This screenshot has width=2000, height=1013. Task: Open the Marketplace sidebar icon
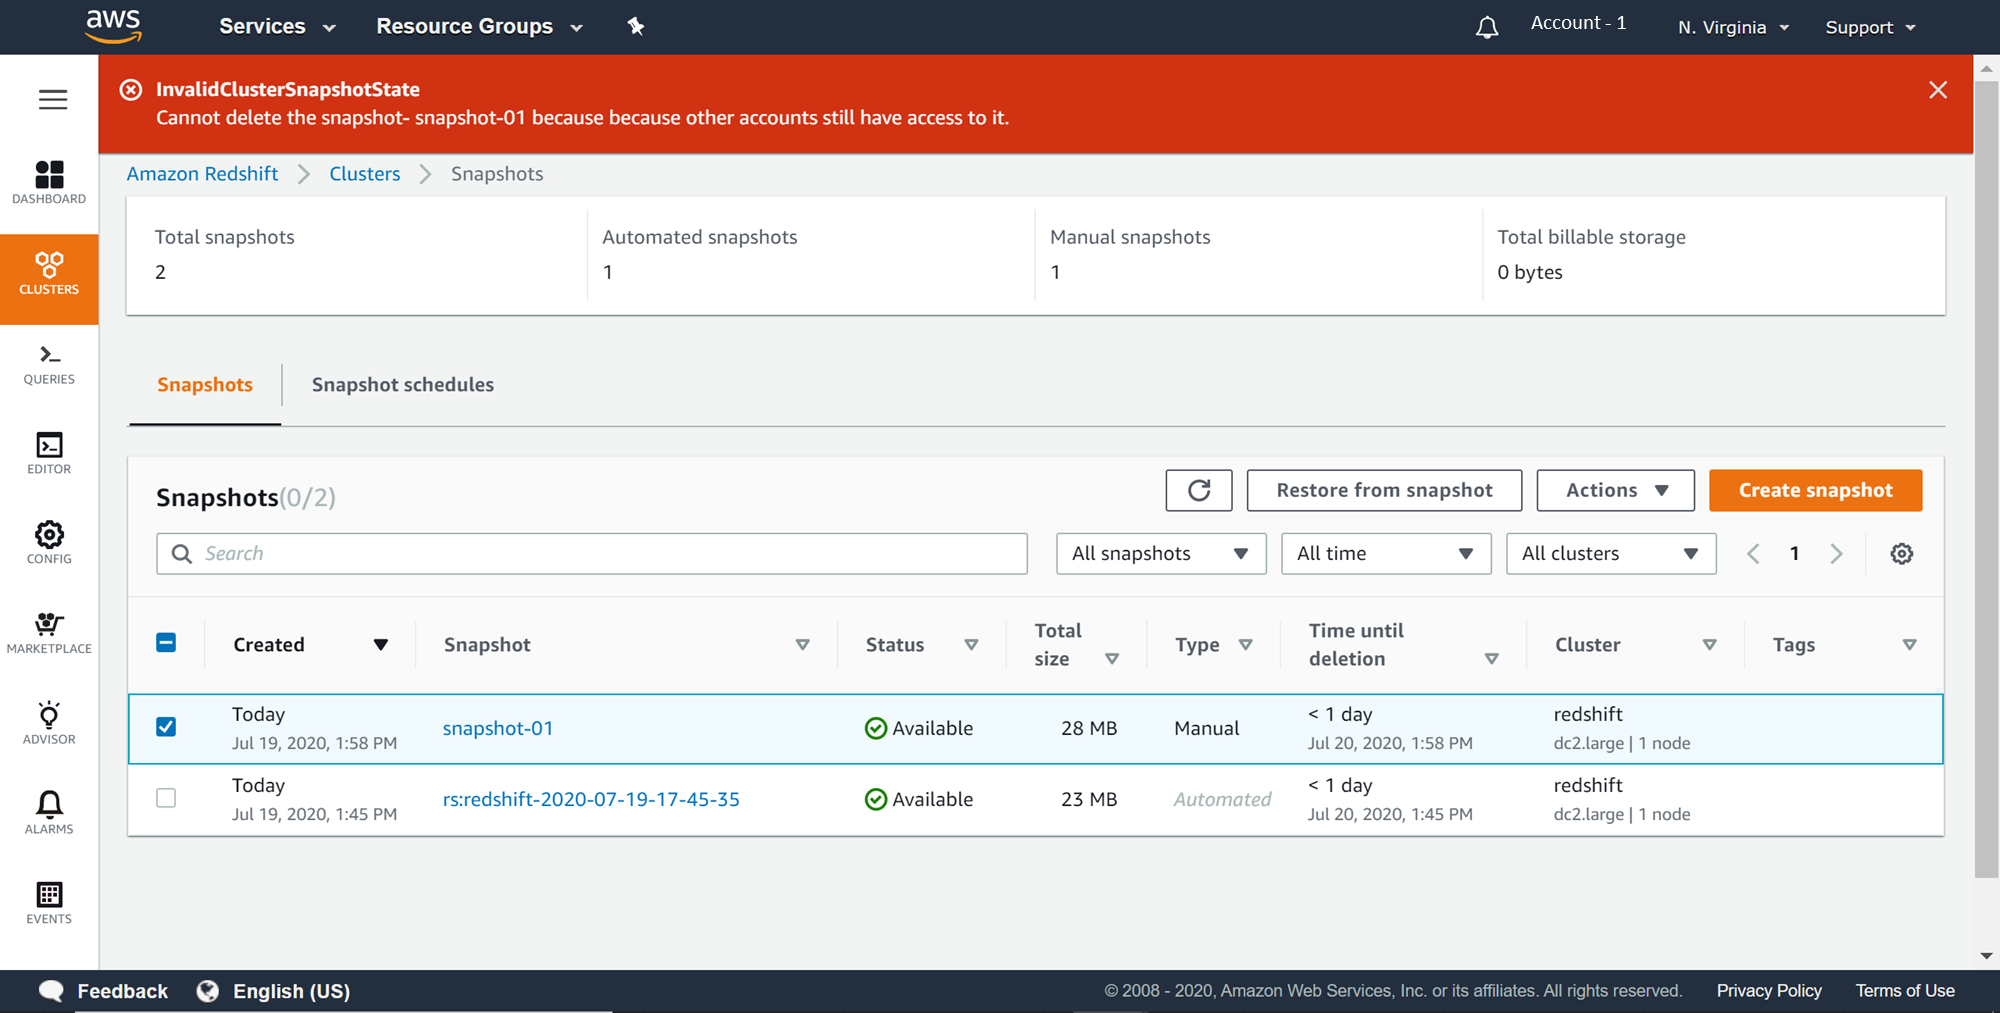click(49, 633)
